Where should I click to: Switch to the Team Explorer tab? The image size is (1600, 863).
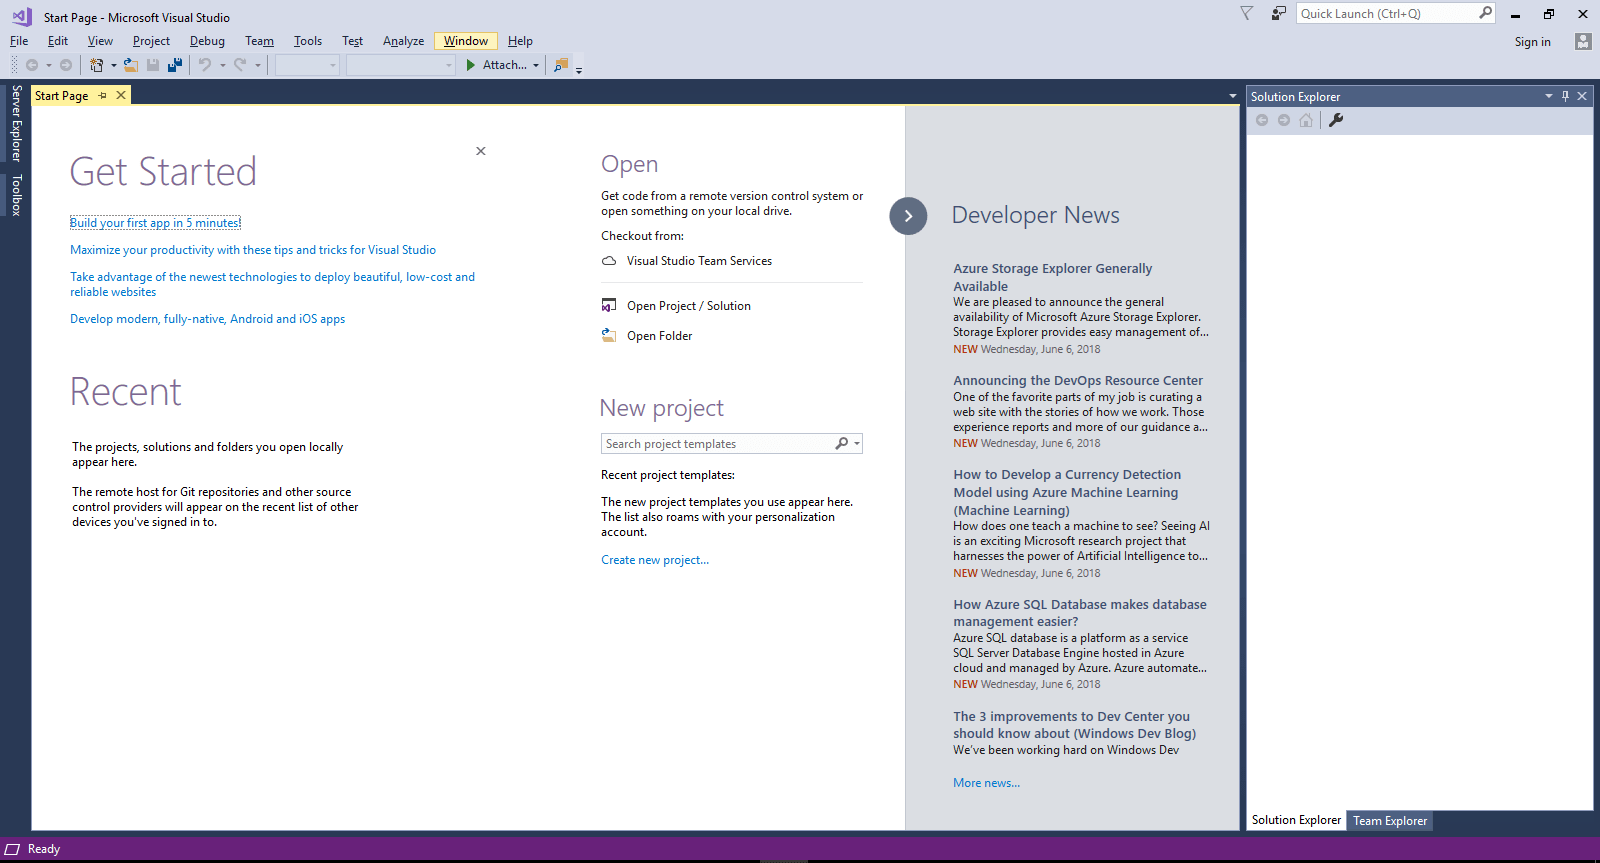click(x=1390, y=821)
